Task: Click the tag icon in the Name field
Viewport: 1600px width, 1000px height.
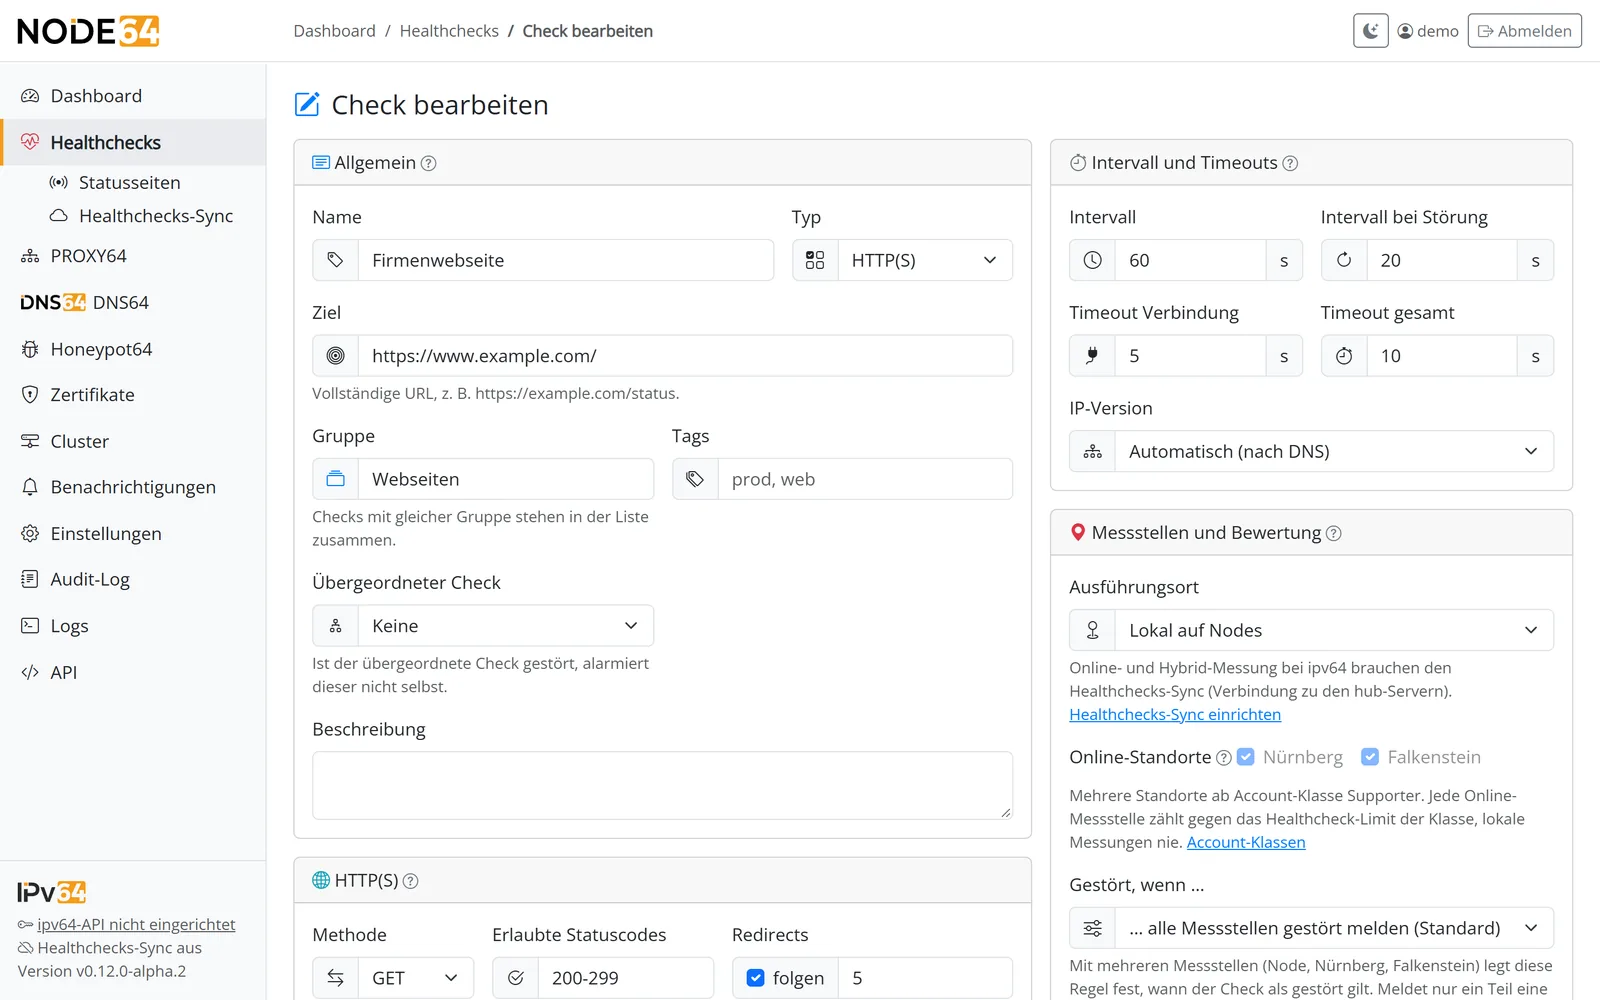Action: coord(336,260)
